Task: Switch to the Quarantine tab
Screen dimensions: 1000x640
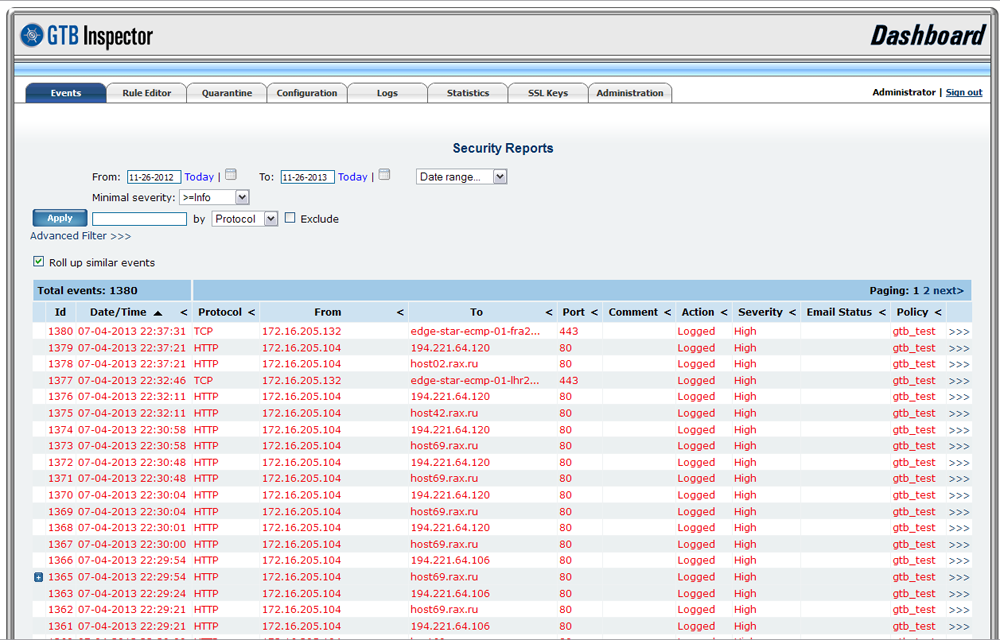Action: coord(227,93)
